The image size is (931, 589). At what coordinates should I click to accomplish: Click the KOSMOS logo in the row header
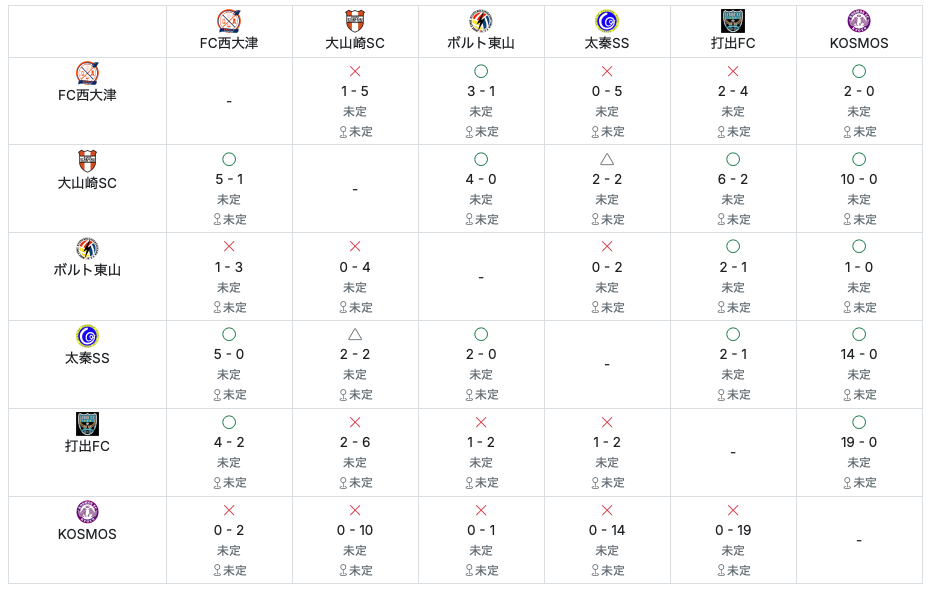(87, 512)
